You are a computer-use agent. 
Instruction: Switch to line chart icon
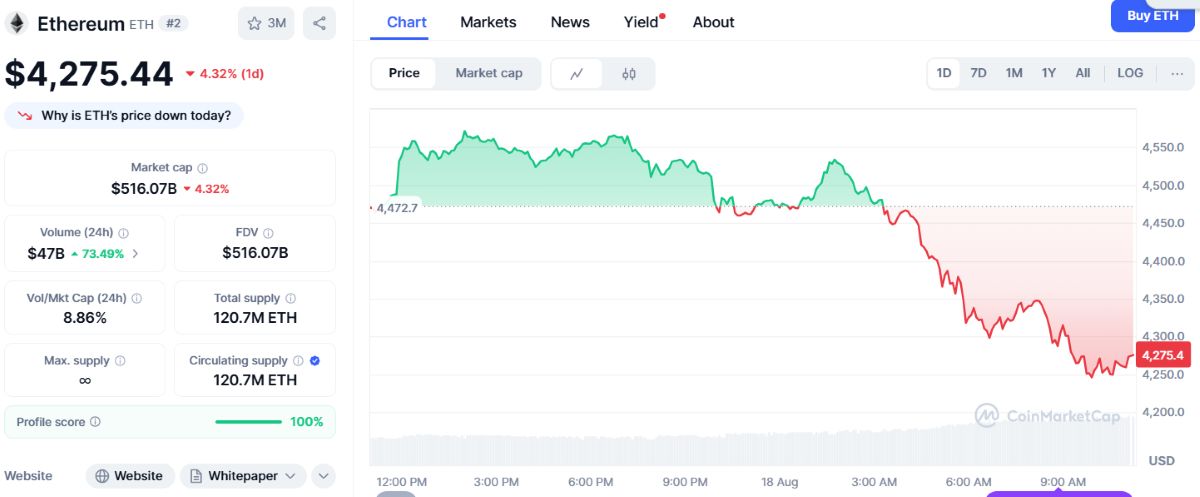point(577,73)
